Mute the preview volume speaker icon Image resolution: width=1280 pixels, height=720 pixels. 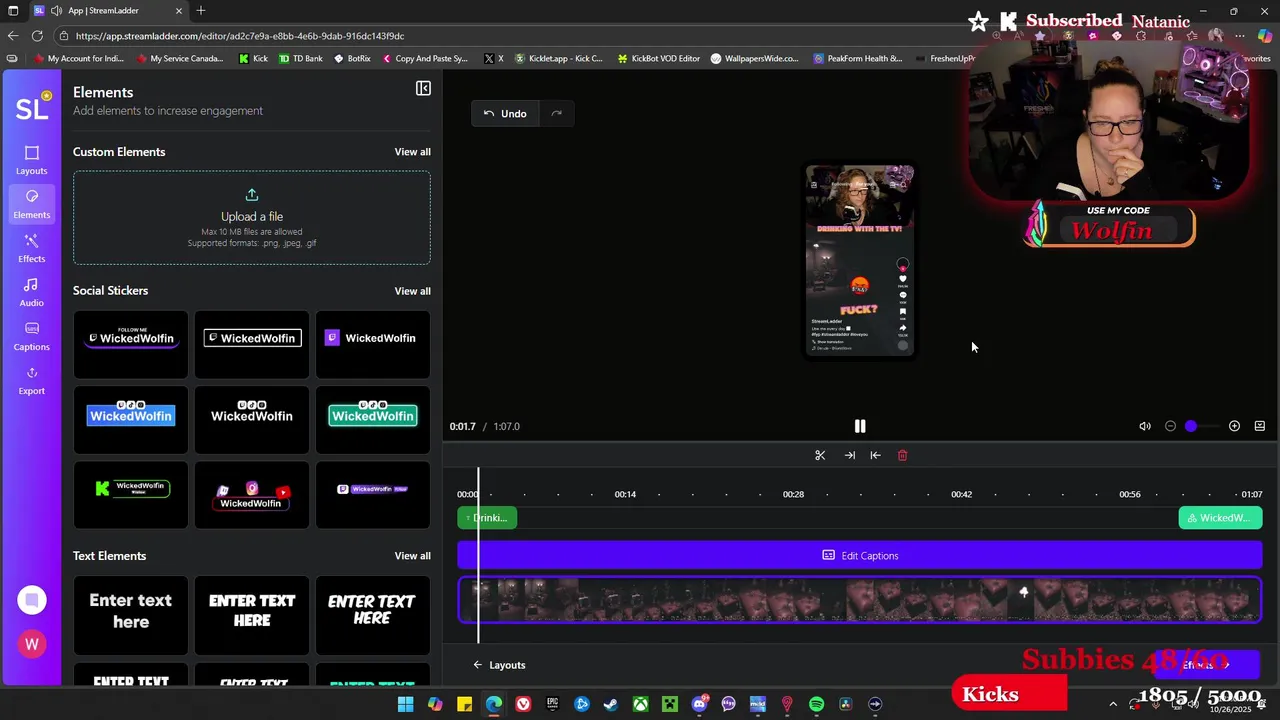[1144, 426]
